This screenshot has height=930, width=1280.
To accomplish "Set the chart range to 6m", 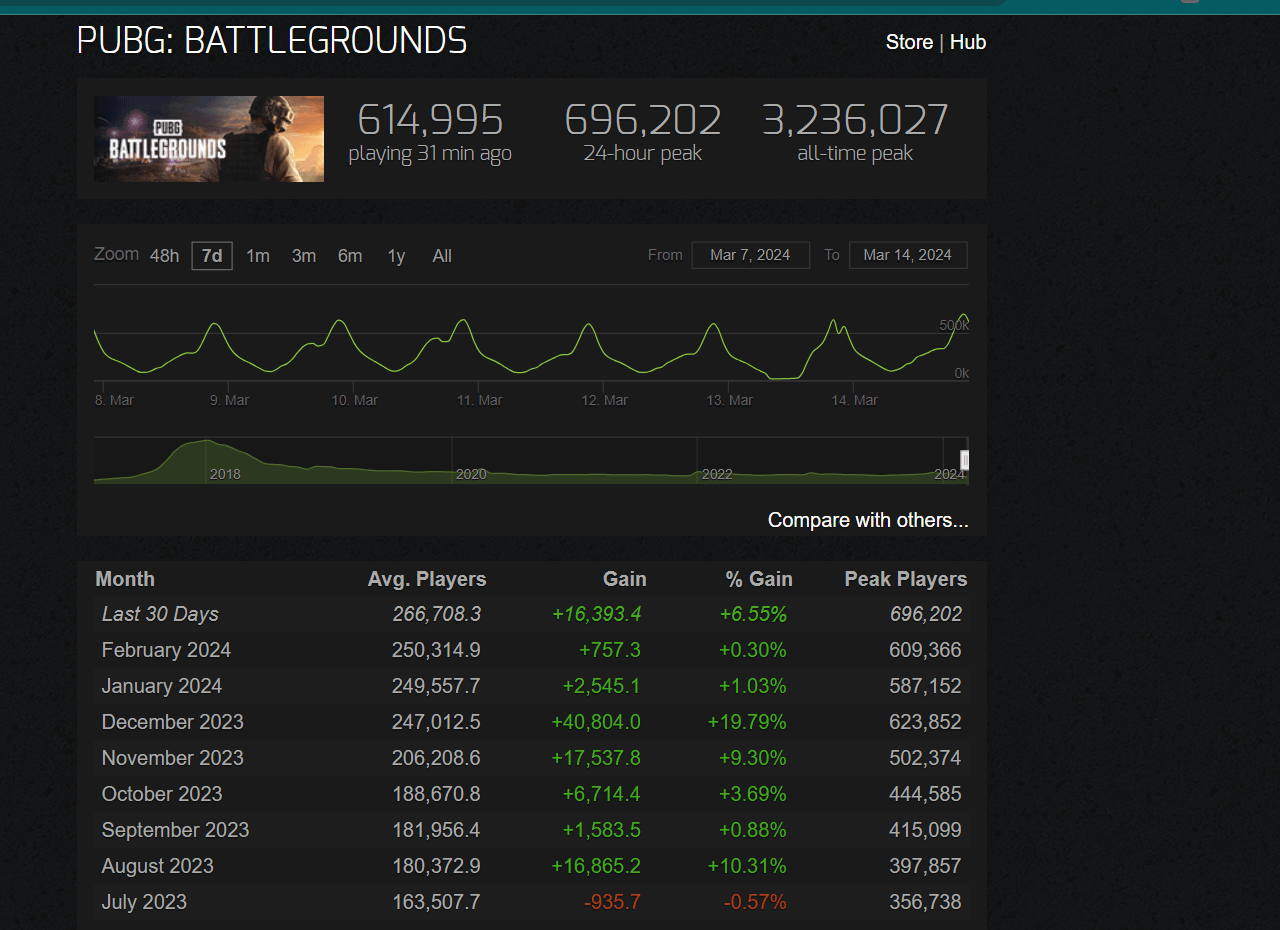I will click(x=350, y=256).
